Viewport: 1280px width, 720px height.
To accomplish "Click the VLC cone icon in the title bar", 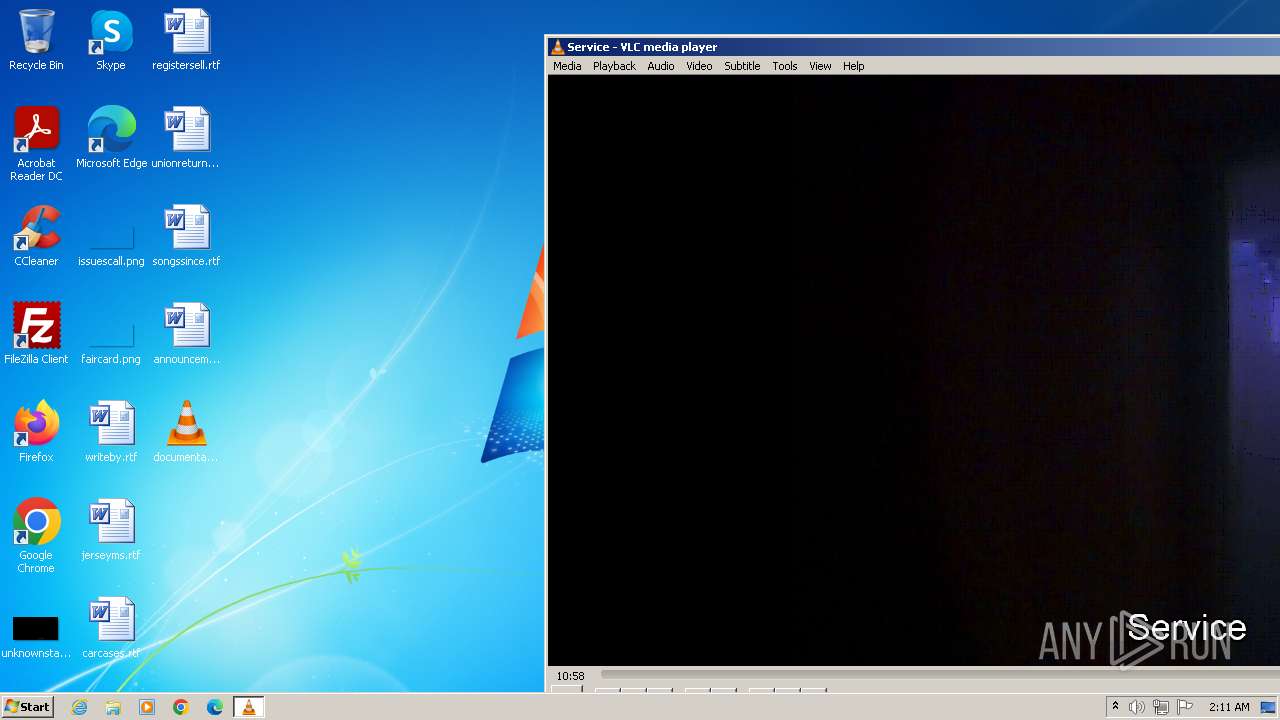I will (558, 47).
